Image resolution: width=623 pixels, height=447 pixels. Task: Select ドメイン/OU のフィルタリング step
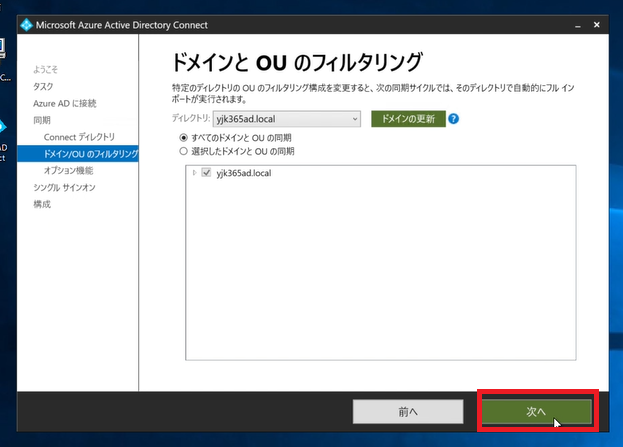click(x=78, y=154)
